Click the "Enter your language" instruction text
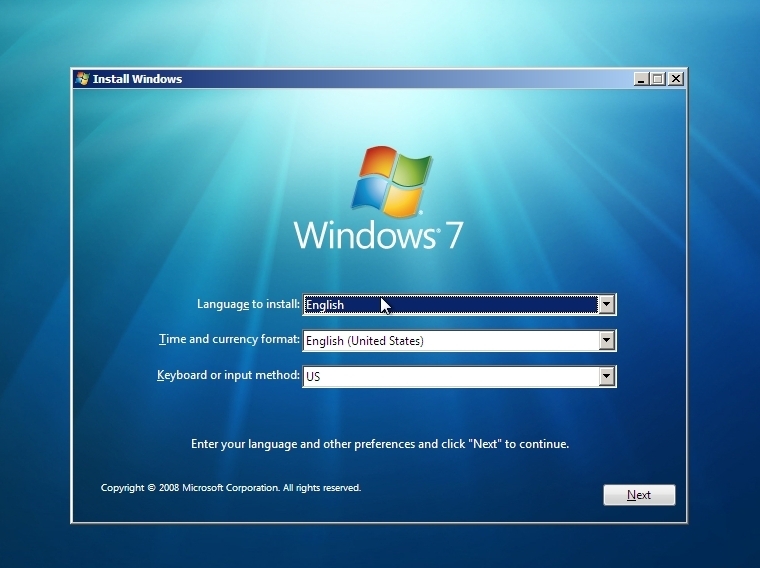This screenshot has width=760, height=568. 380,444
